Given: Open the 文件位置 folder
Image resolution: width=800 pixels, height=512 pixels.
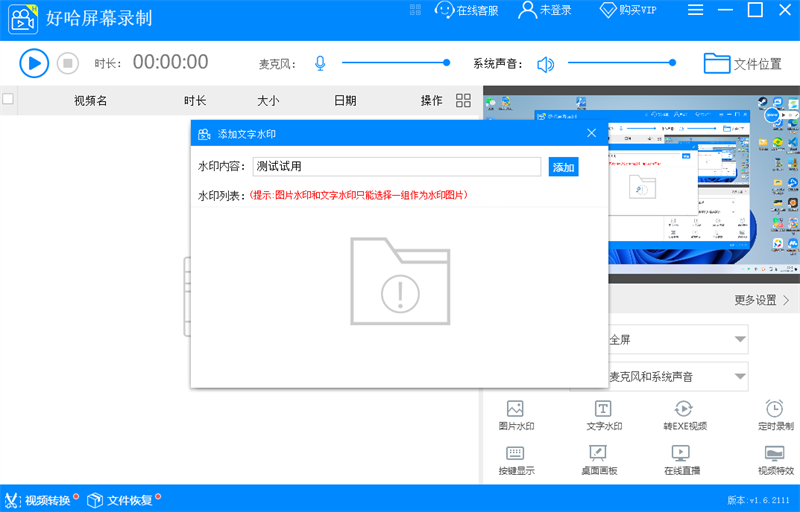Looking at the screenshot, I should (x=742, y=64).
